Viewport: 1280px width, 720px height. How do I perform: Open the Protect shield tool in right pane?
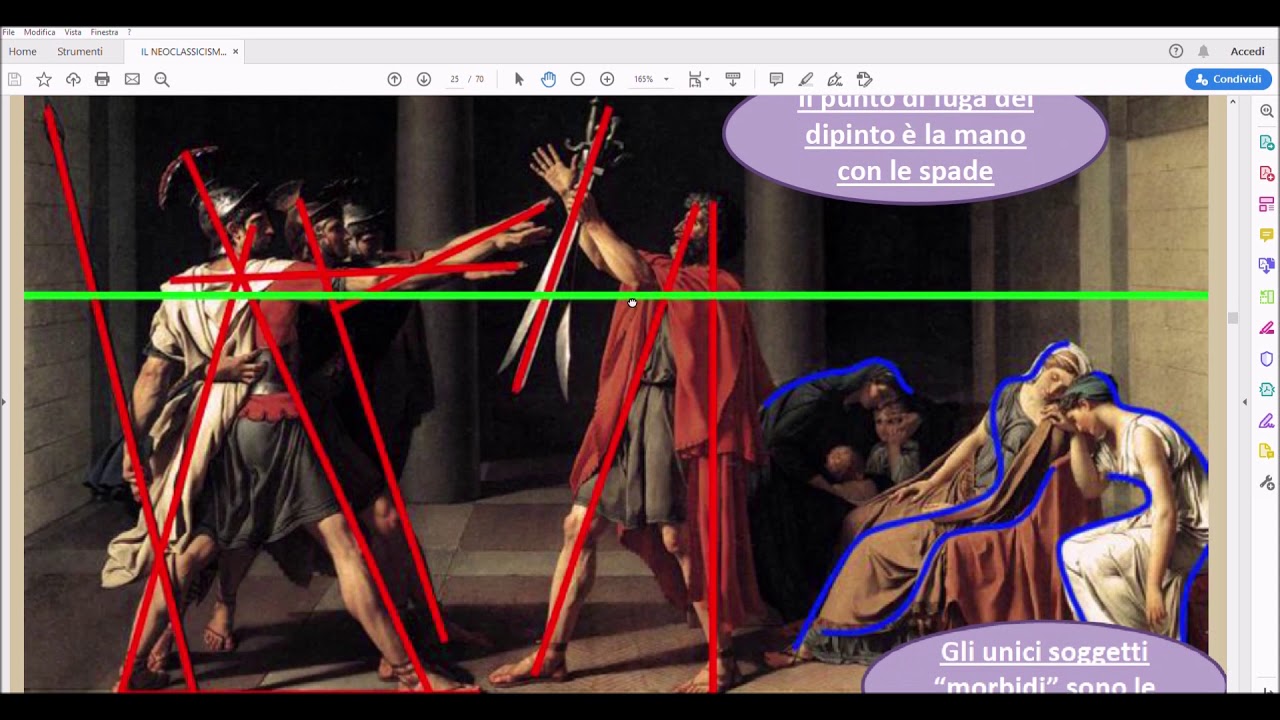tap(1267, 359)
